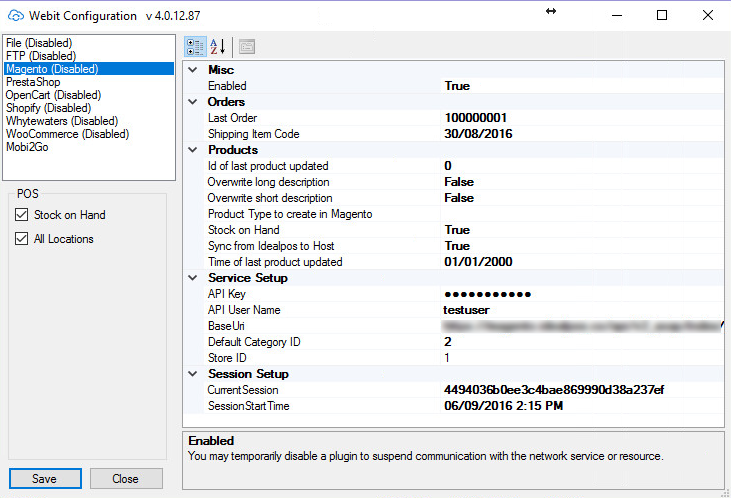Select the SessionStartTime property label

pos(248,406)
